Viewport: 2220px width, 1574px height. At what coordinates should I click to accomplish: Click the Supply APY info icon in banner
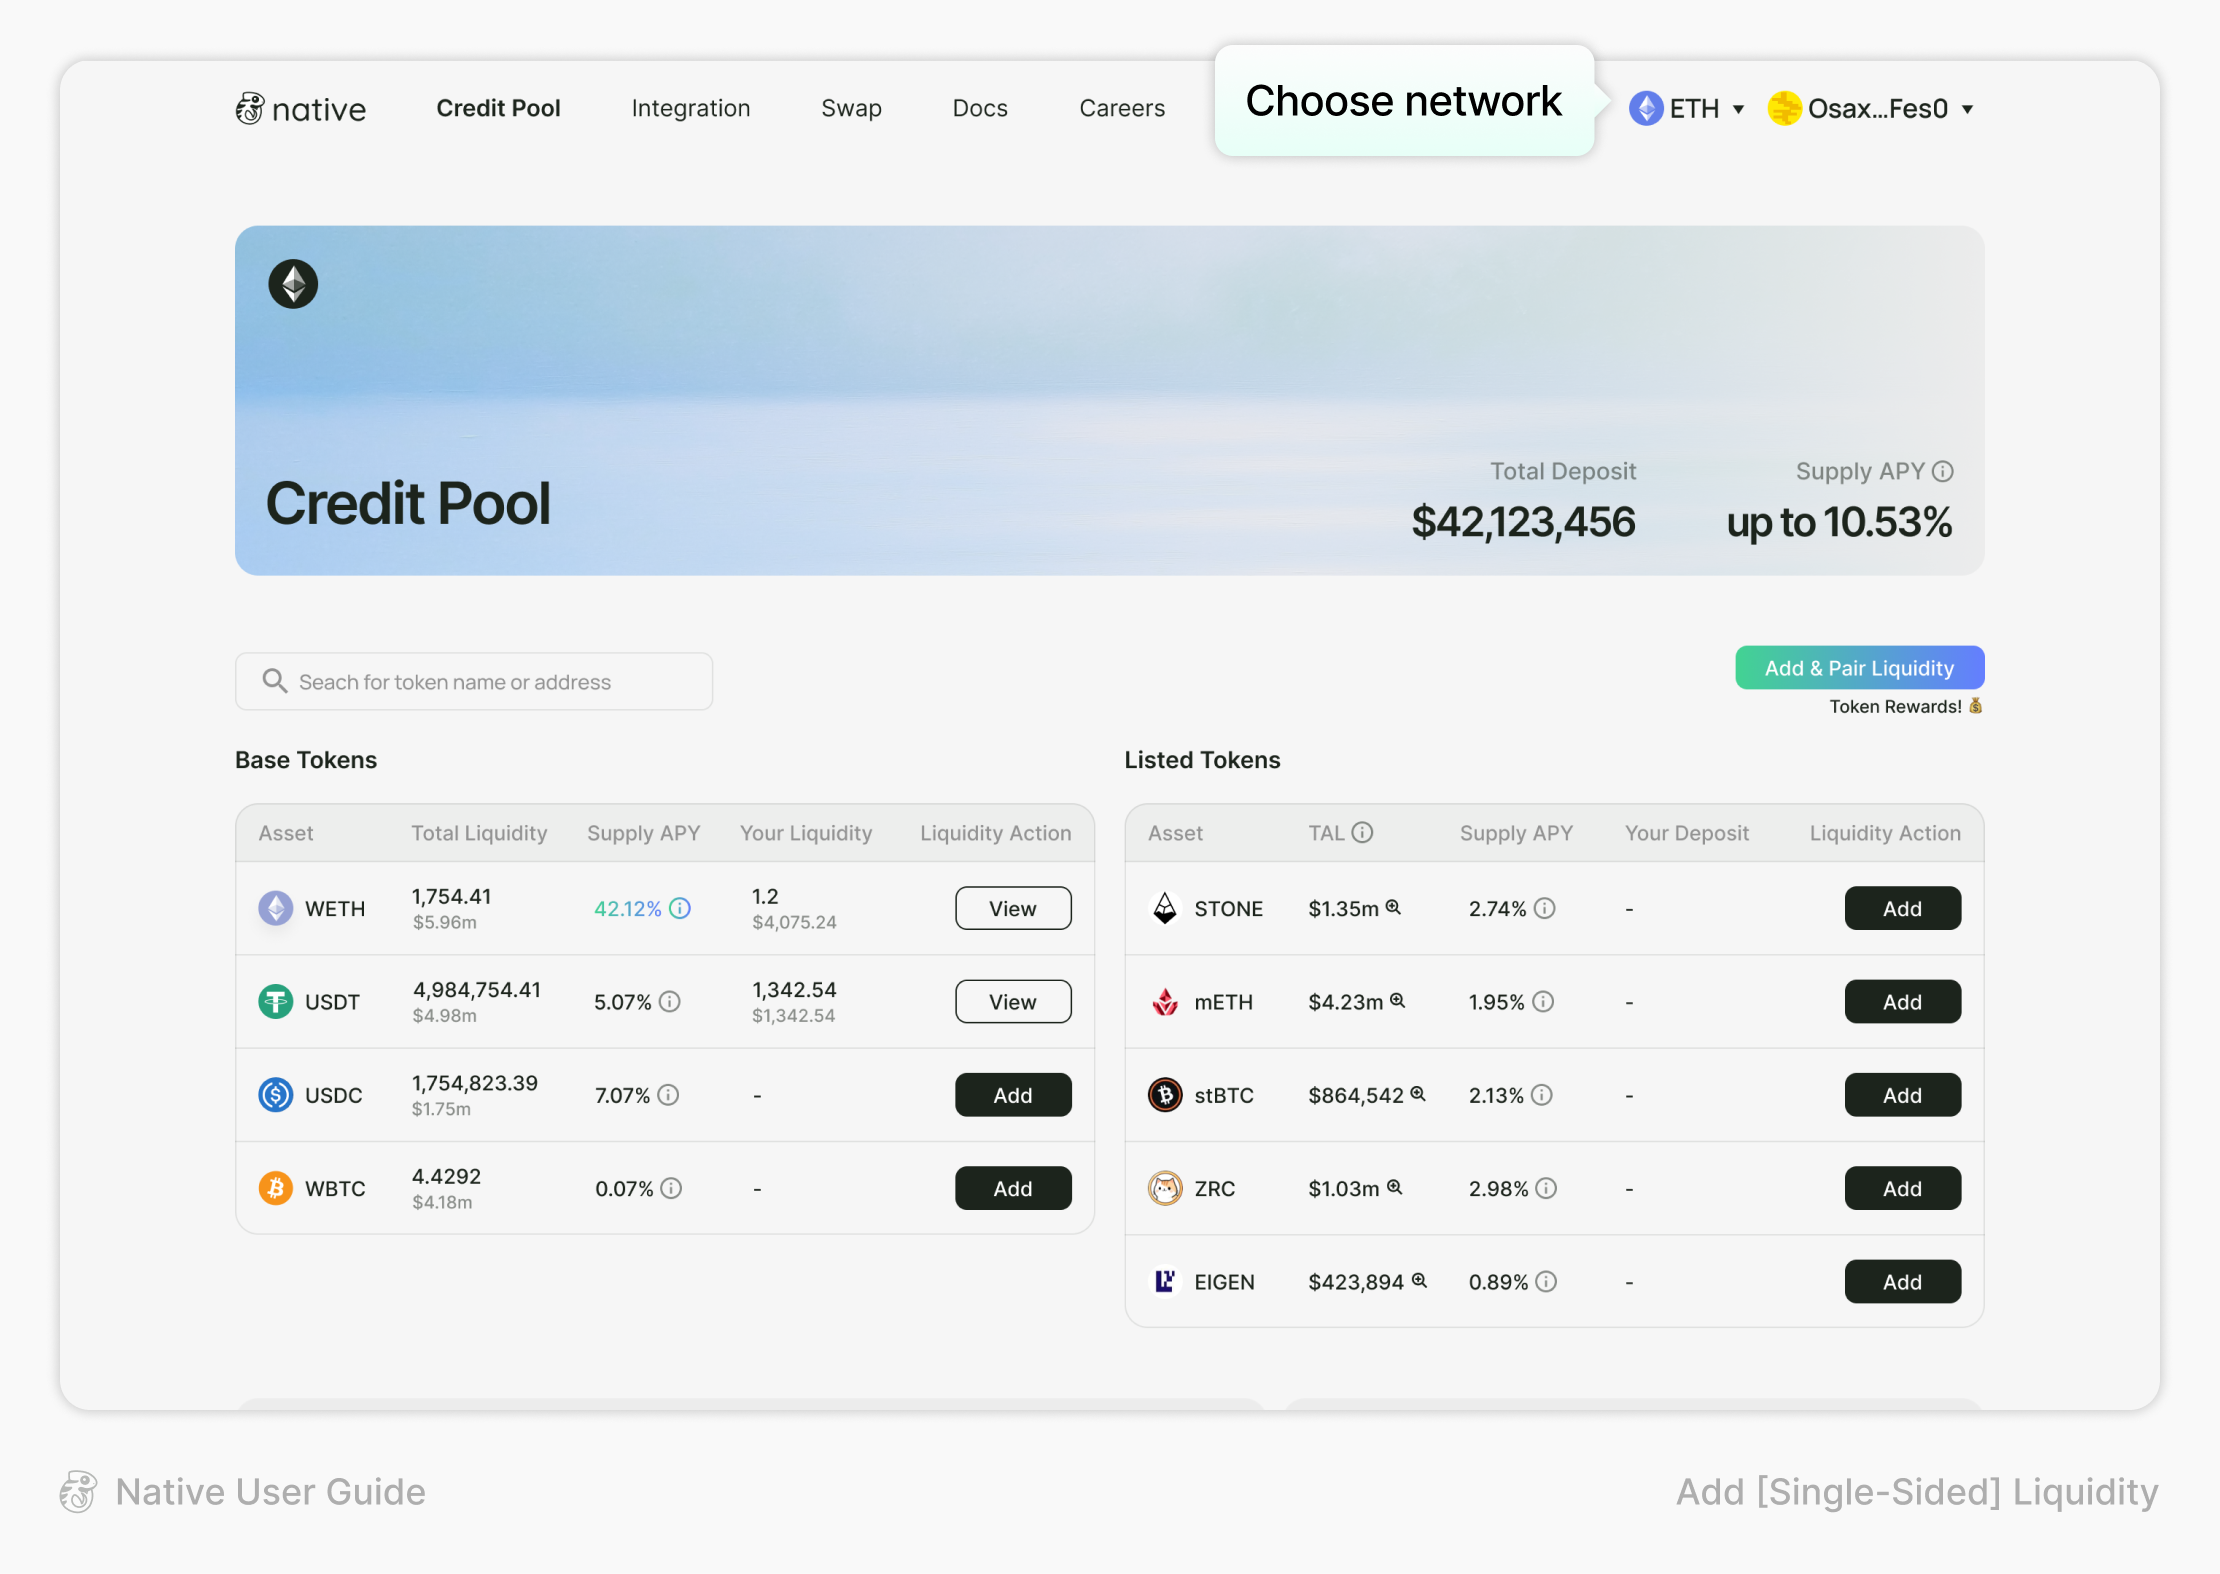pos(1943,471)
